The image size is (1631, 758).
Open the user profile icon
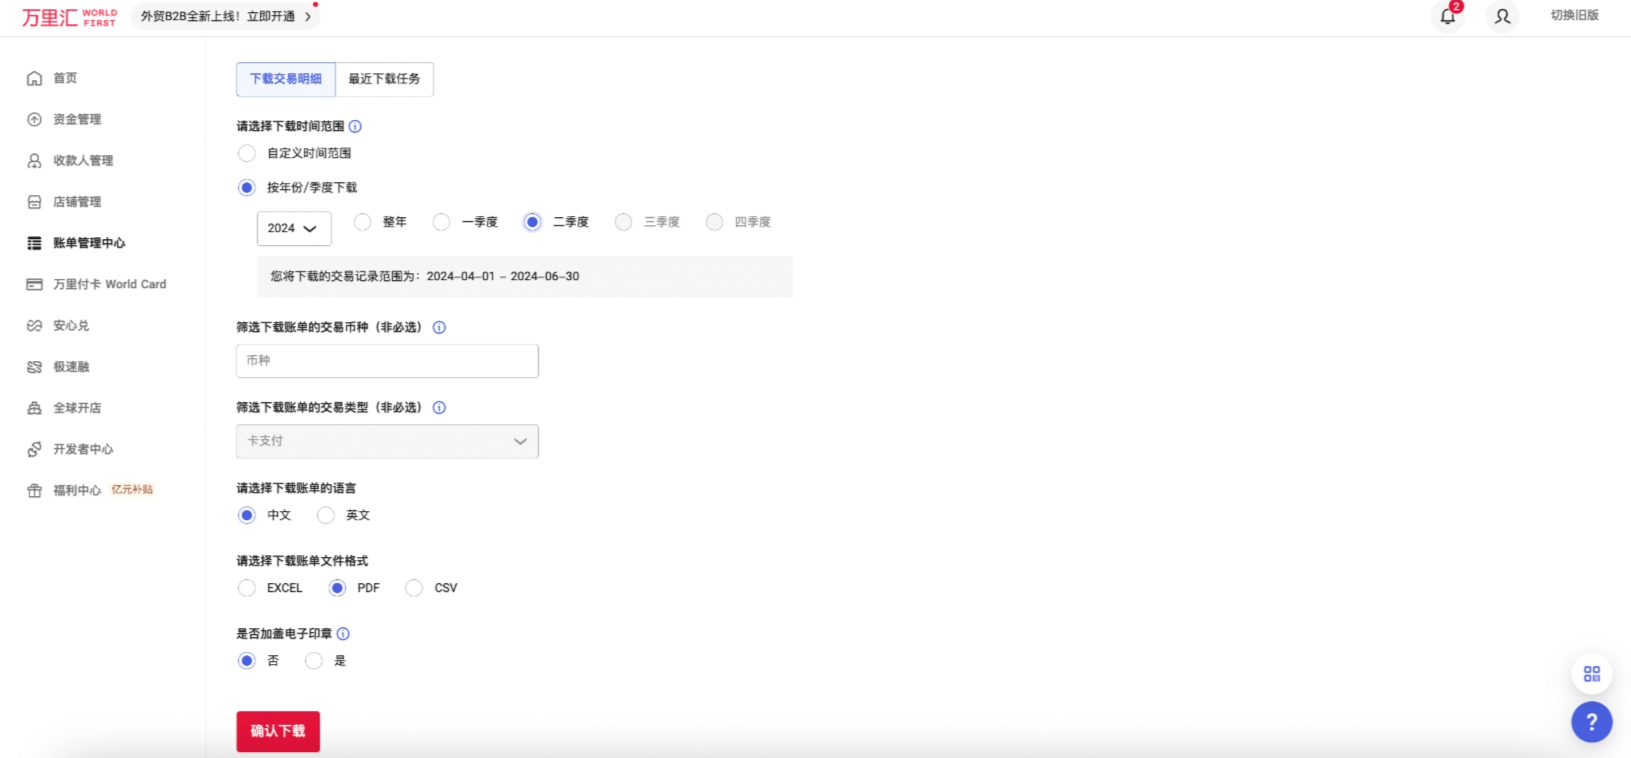[1502, 16]
